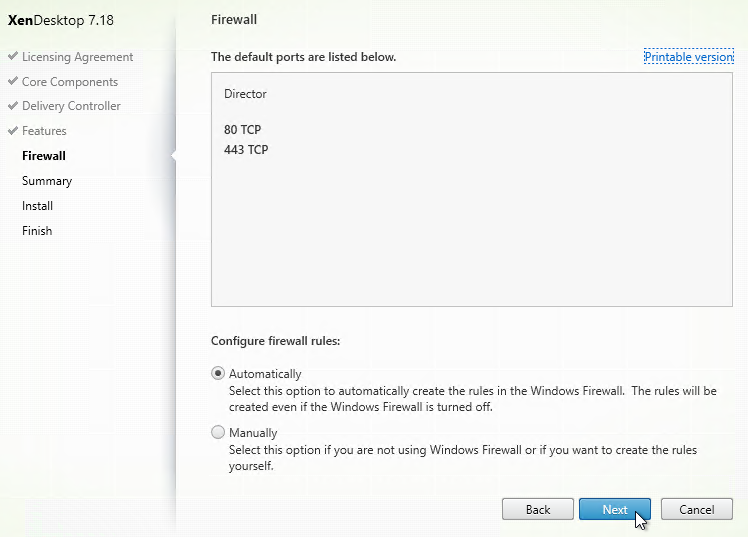Open the Core Components step

tap(70, 82)
